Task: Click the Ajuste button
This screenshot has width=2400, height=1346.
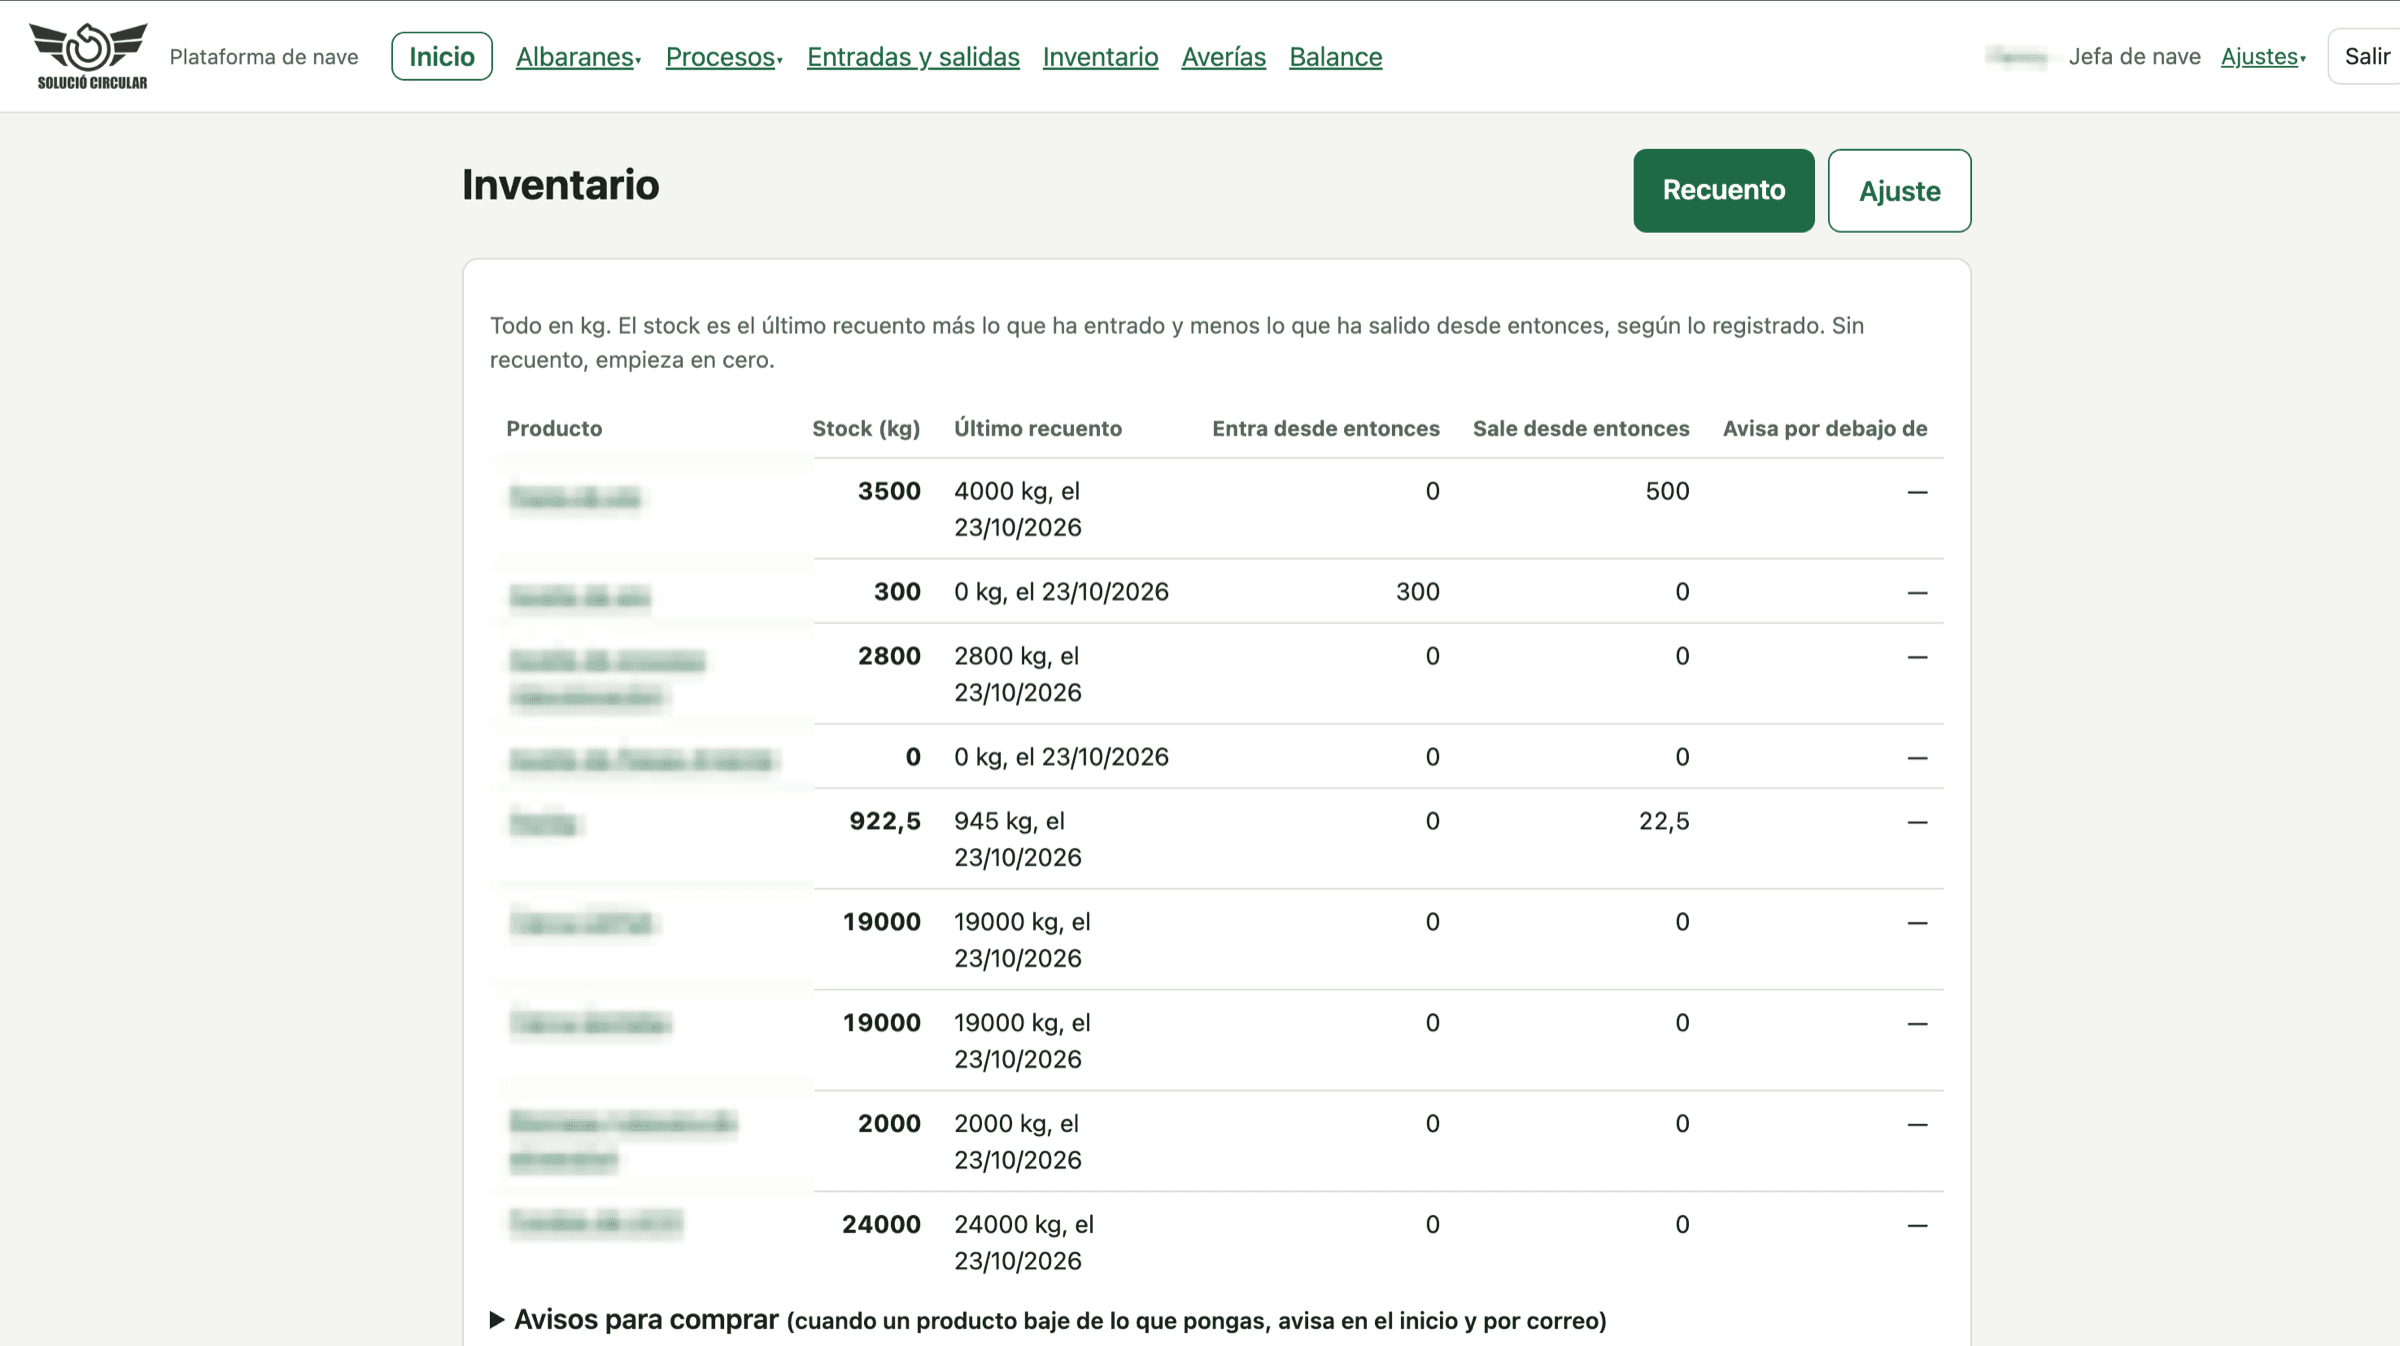Action: (1899, 191)
